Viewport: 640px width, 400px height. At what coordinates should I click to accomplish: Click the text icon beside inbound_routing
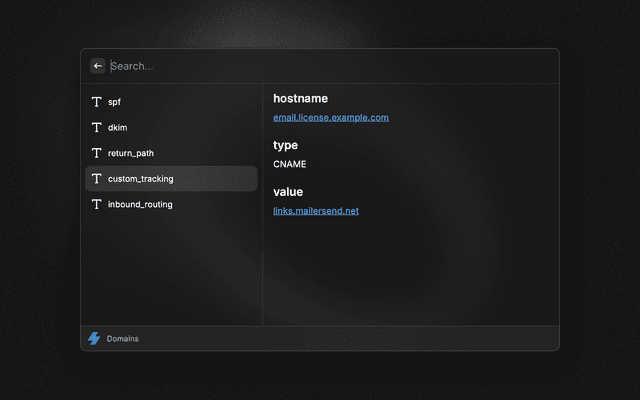coord(97,204)
